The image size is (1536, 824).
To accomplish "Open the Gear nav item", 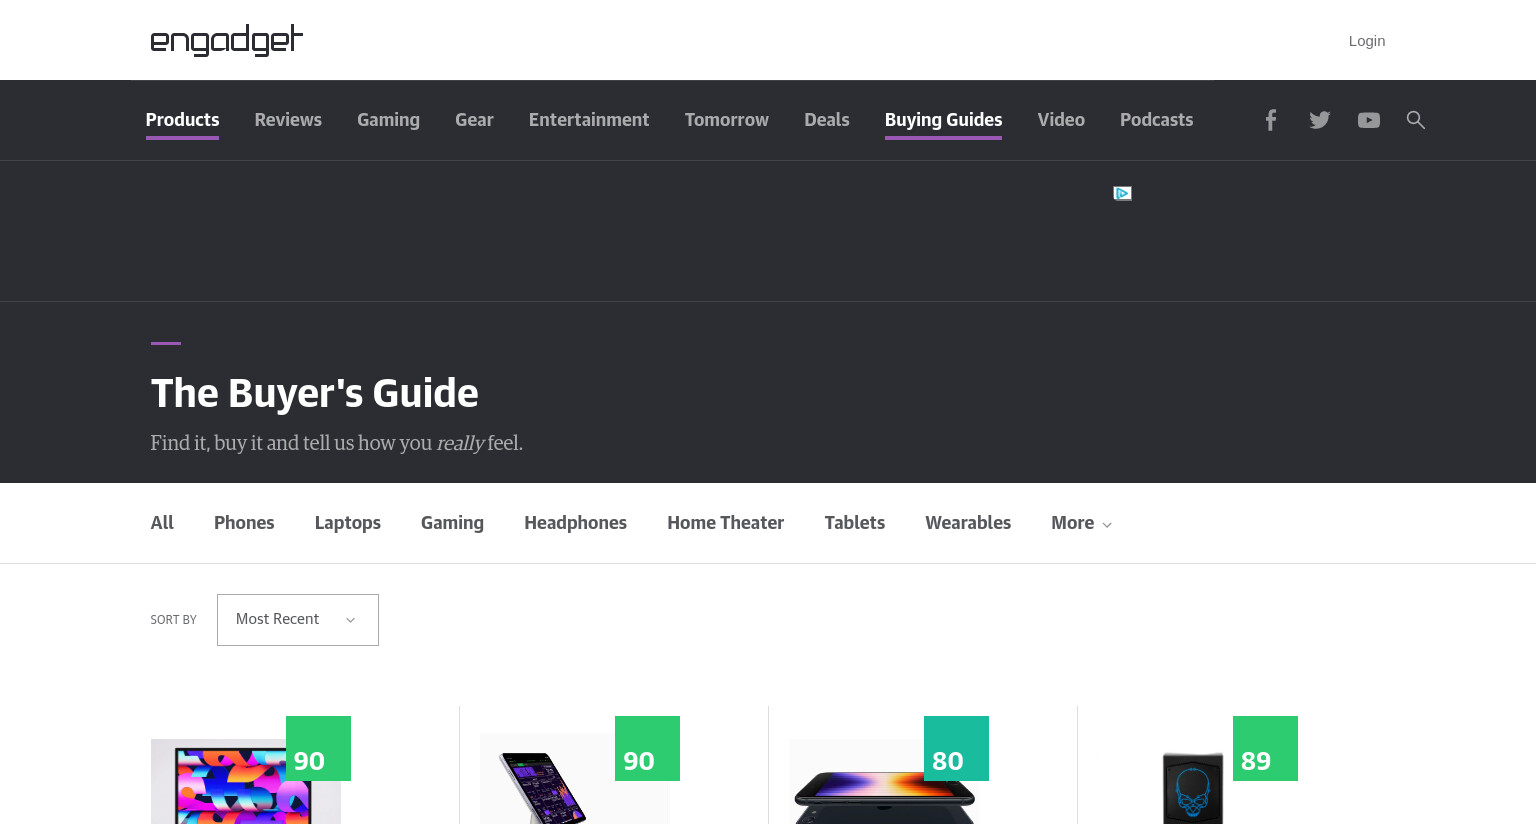I will click(x=474, y=120).
